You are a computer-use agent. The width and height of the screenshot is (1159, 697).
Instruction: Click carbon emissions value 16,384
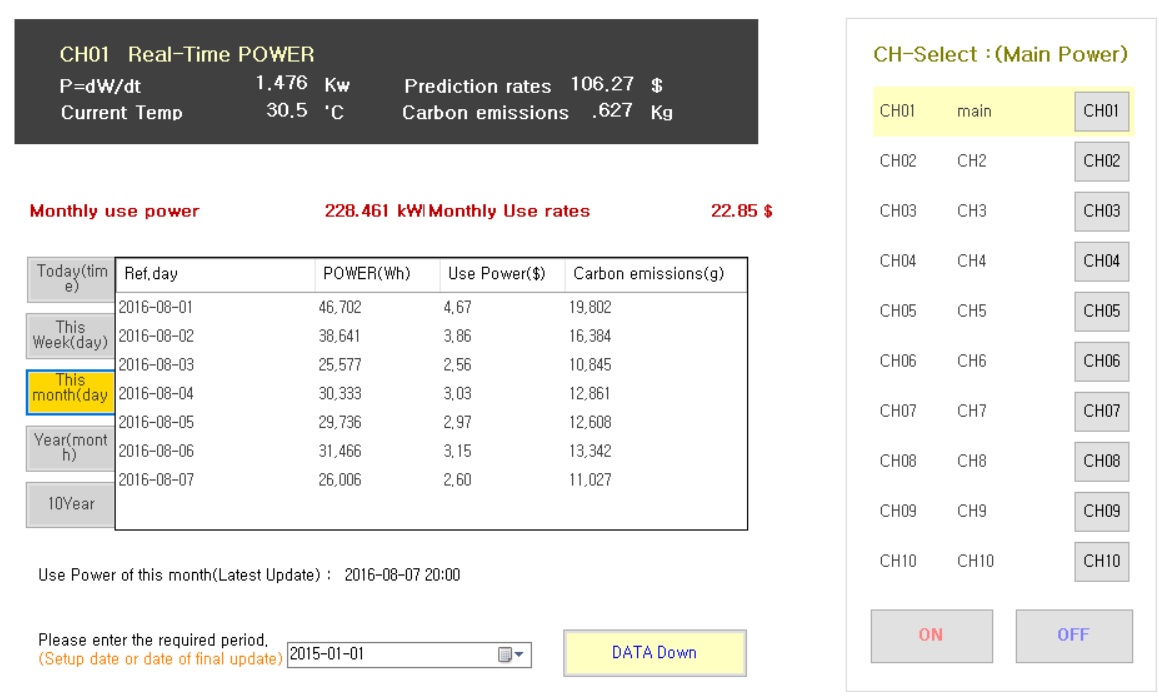click(590, 336)
